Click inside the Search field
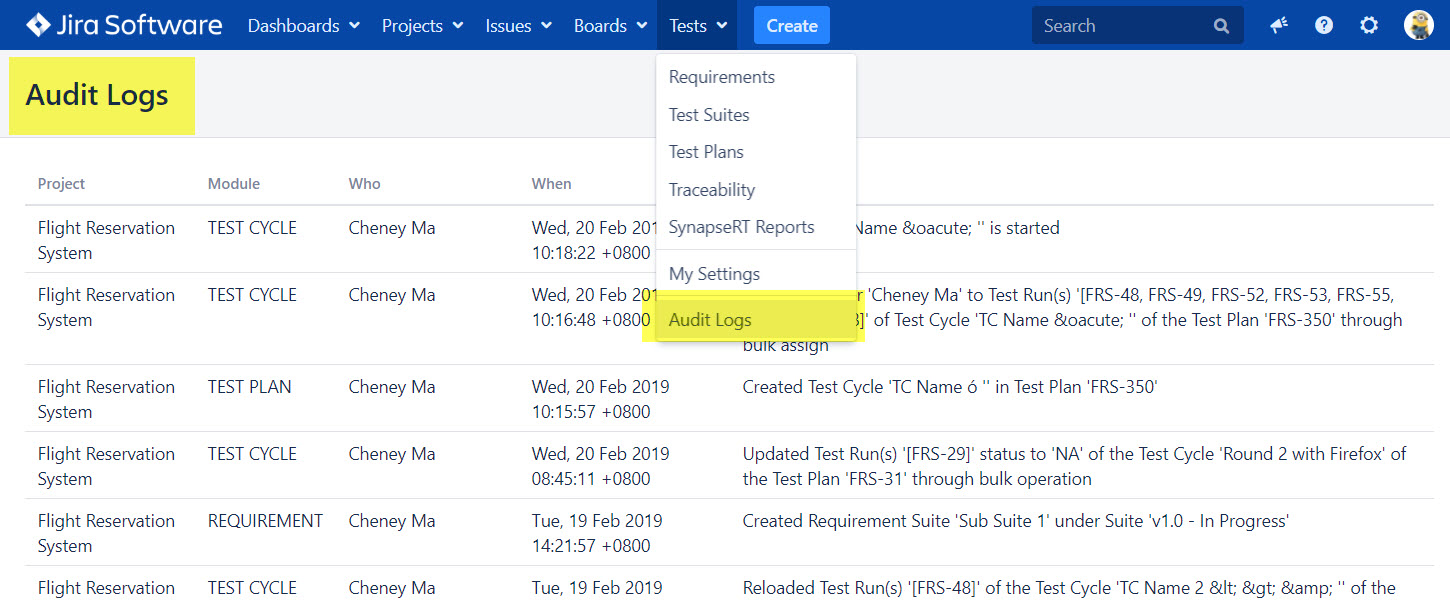This screenshot has height=600, width=1450. (x=1120, y=26)
